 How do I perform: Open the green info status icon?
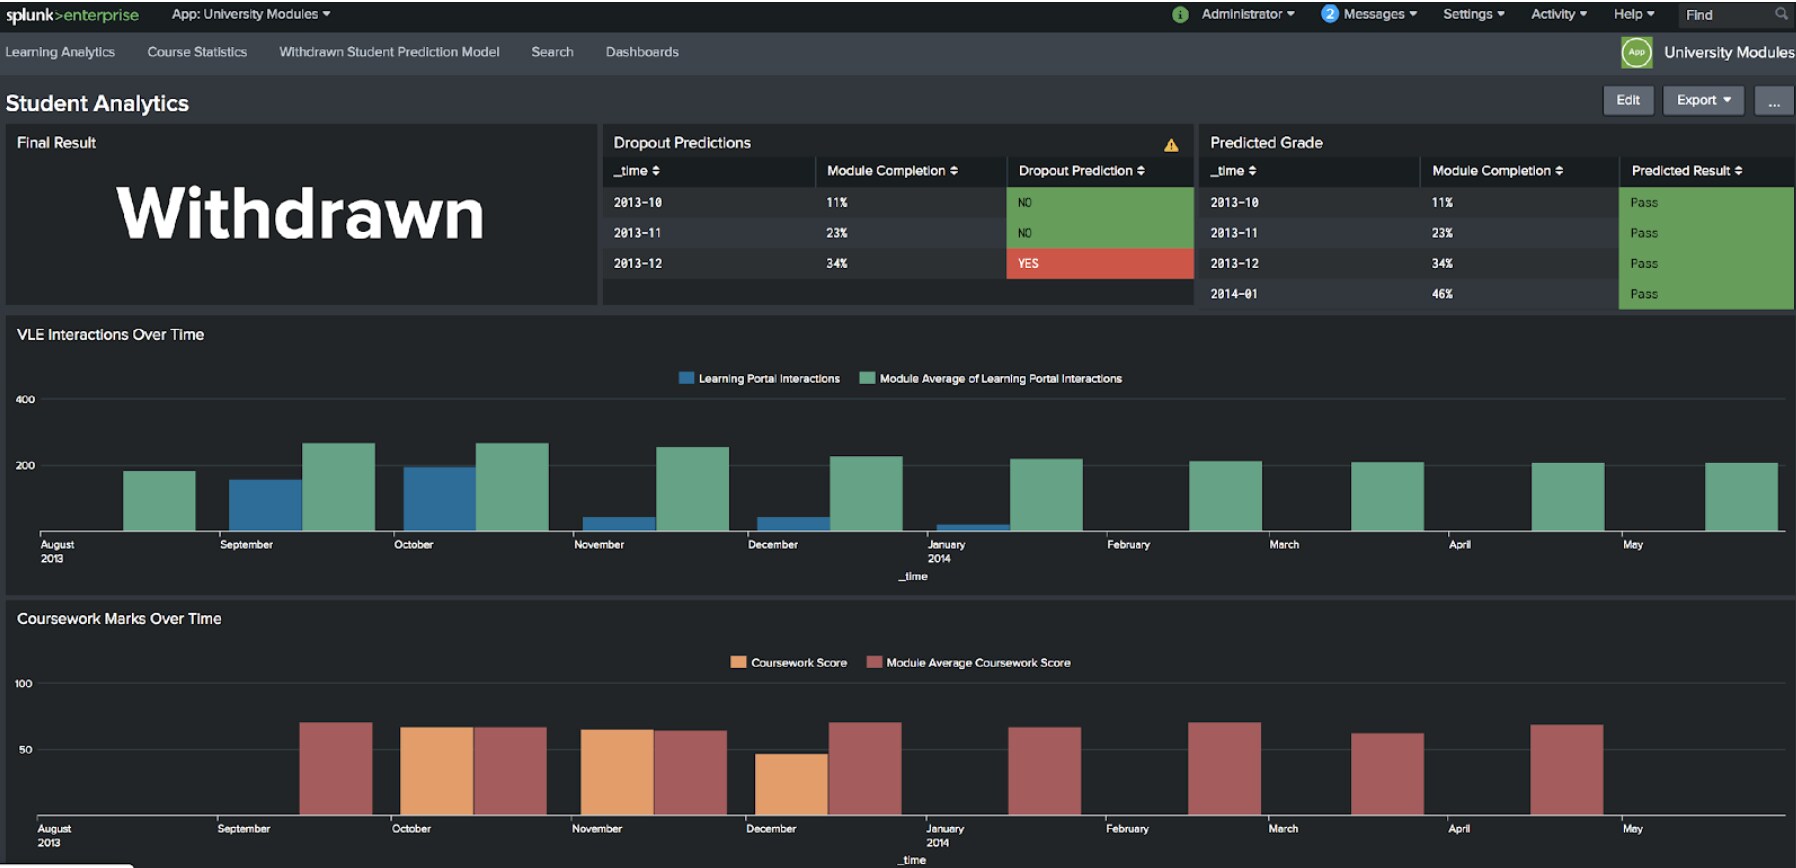click(x=1180, y=15)
